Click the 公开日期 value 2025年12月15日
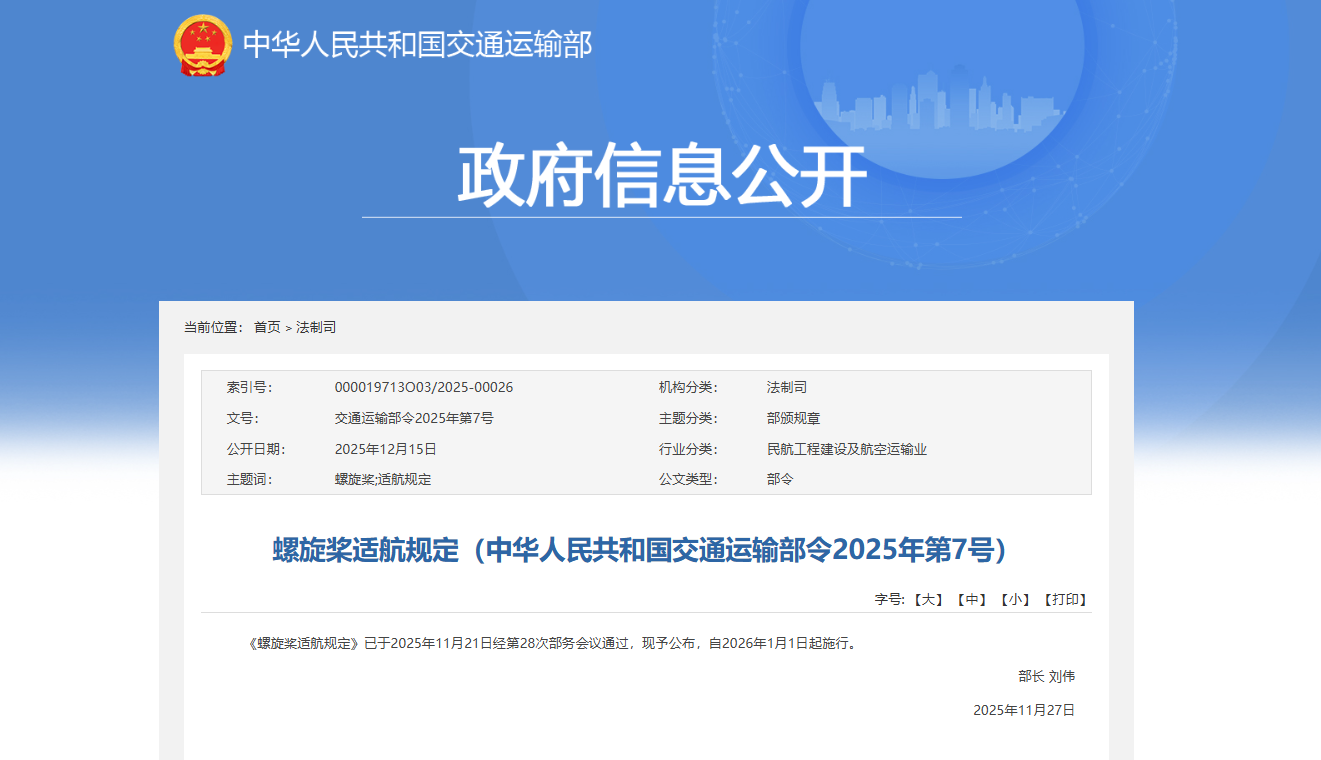The width and height of the screenshot is (1321, 760). pos(388,448)
